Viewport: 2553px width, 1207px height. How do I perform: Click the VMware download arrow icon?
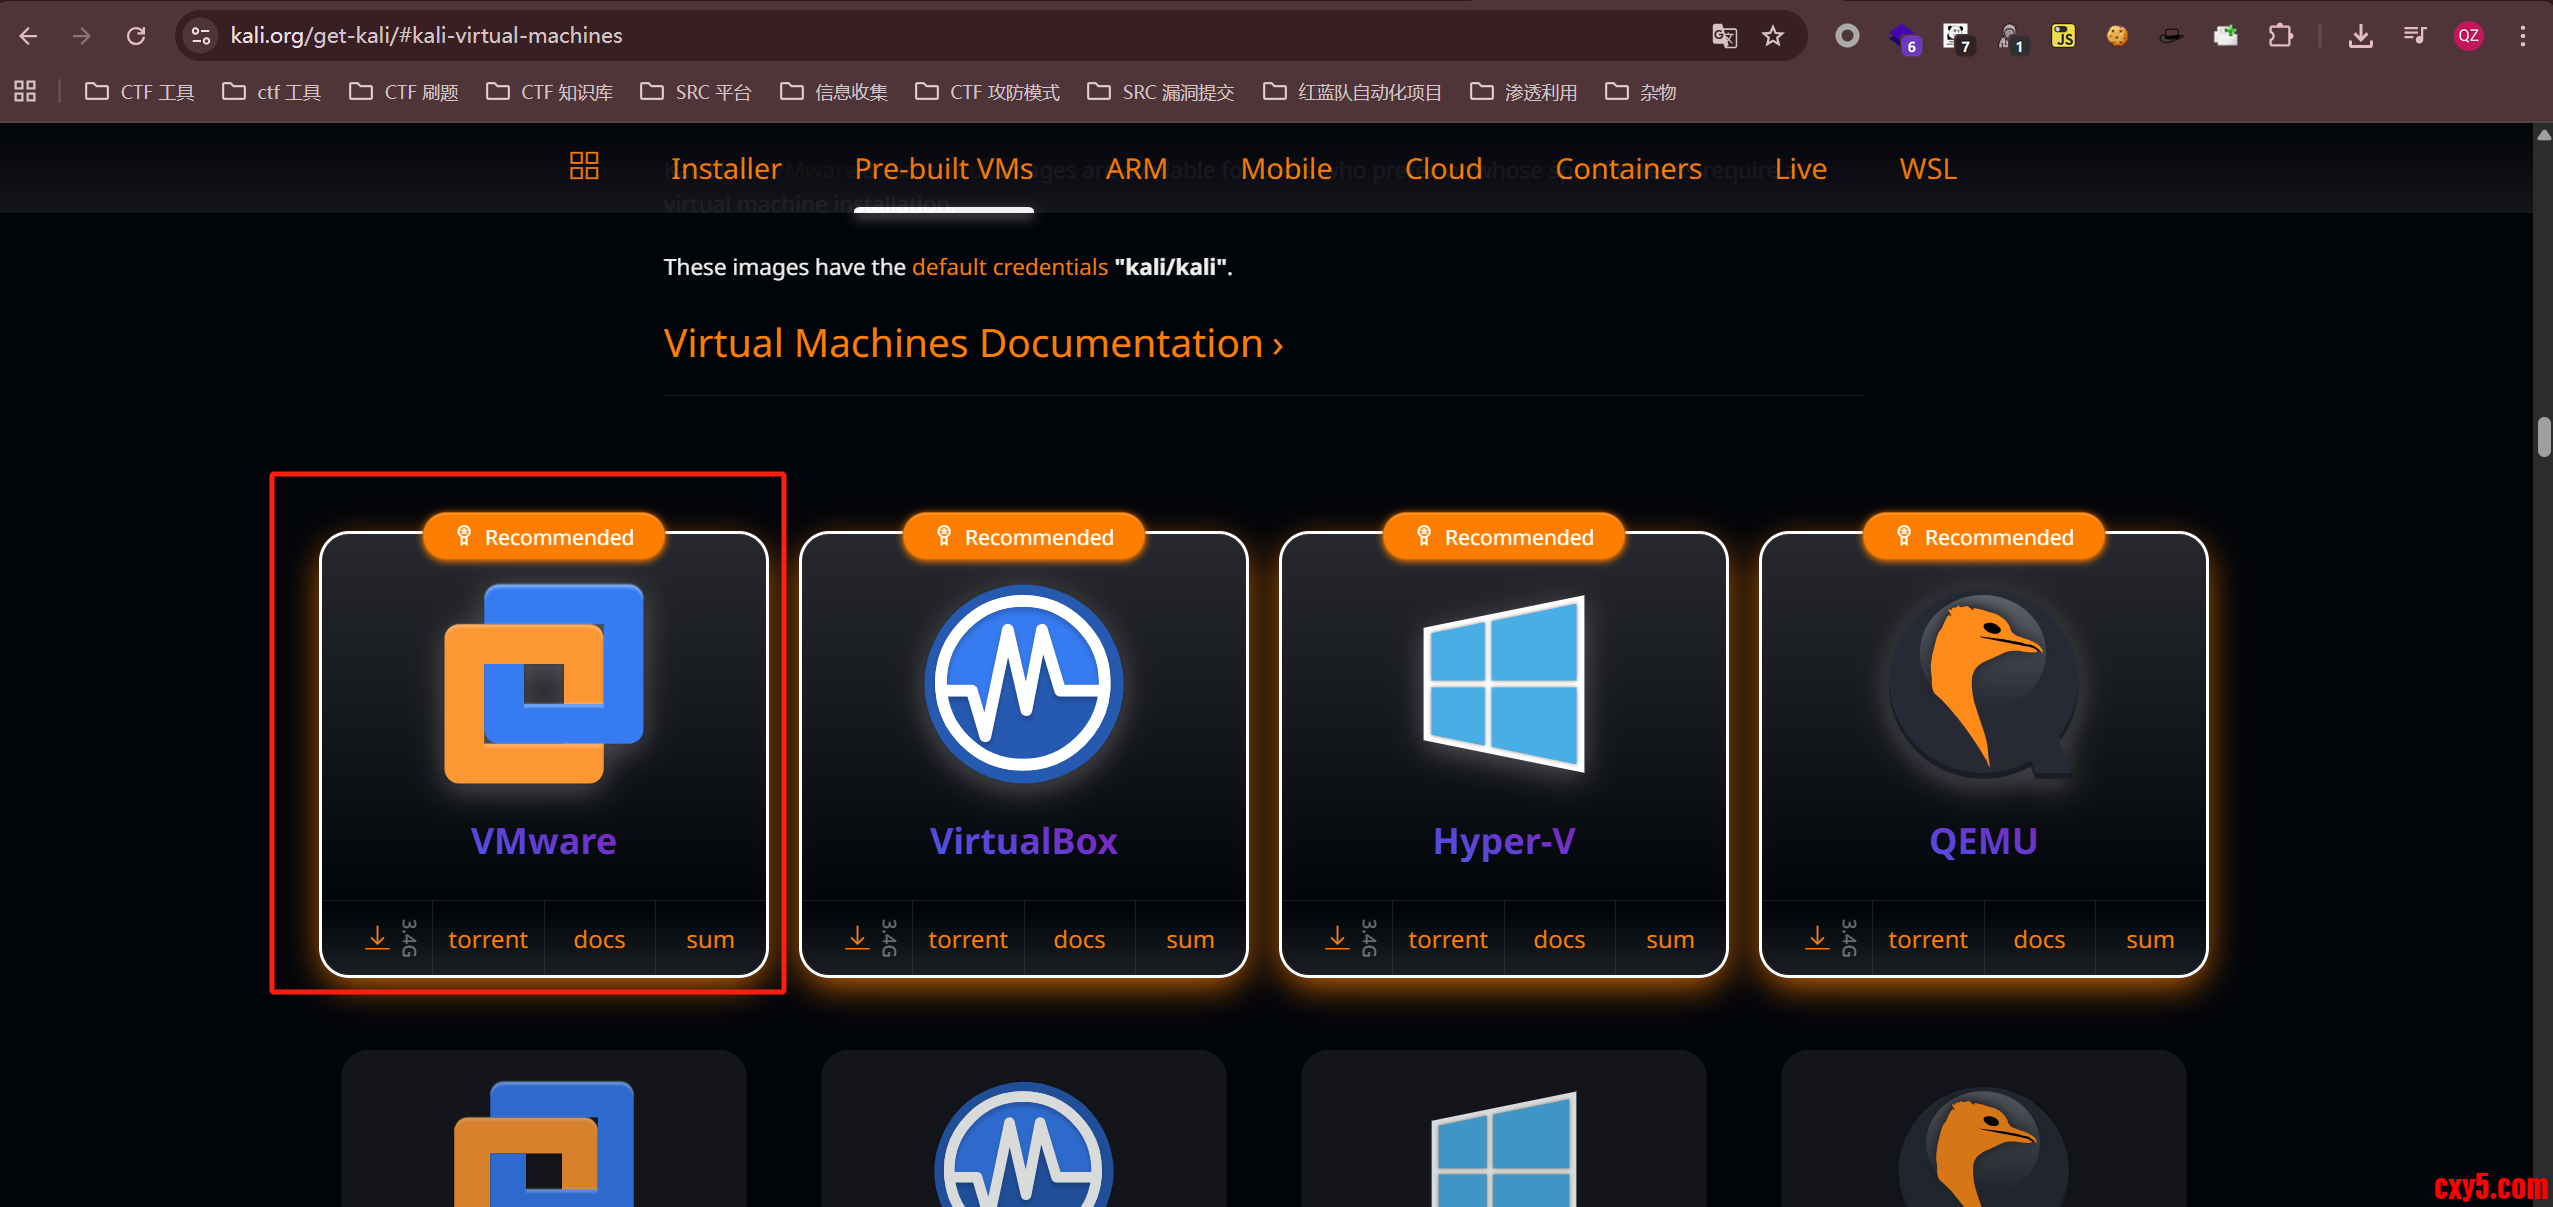(377, 938)
